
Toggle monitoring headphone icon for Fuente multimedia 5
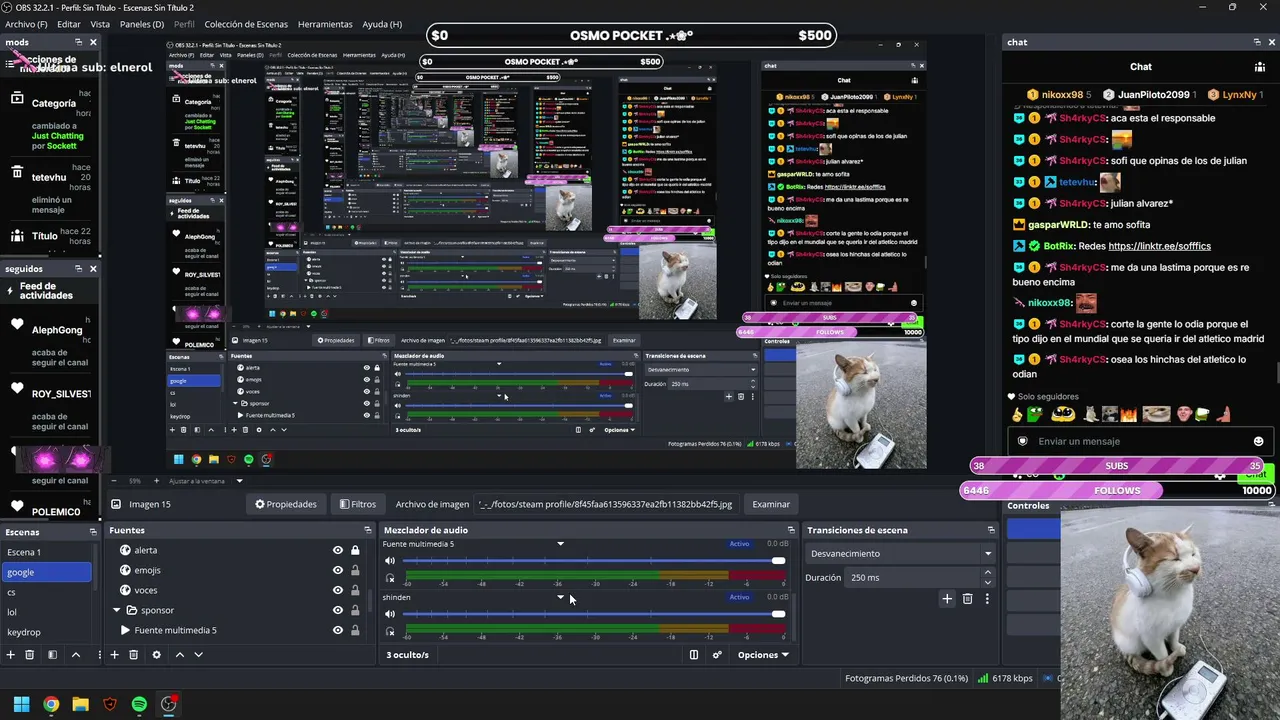click(390, 578)
